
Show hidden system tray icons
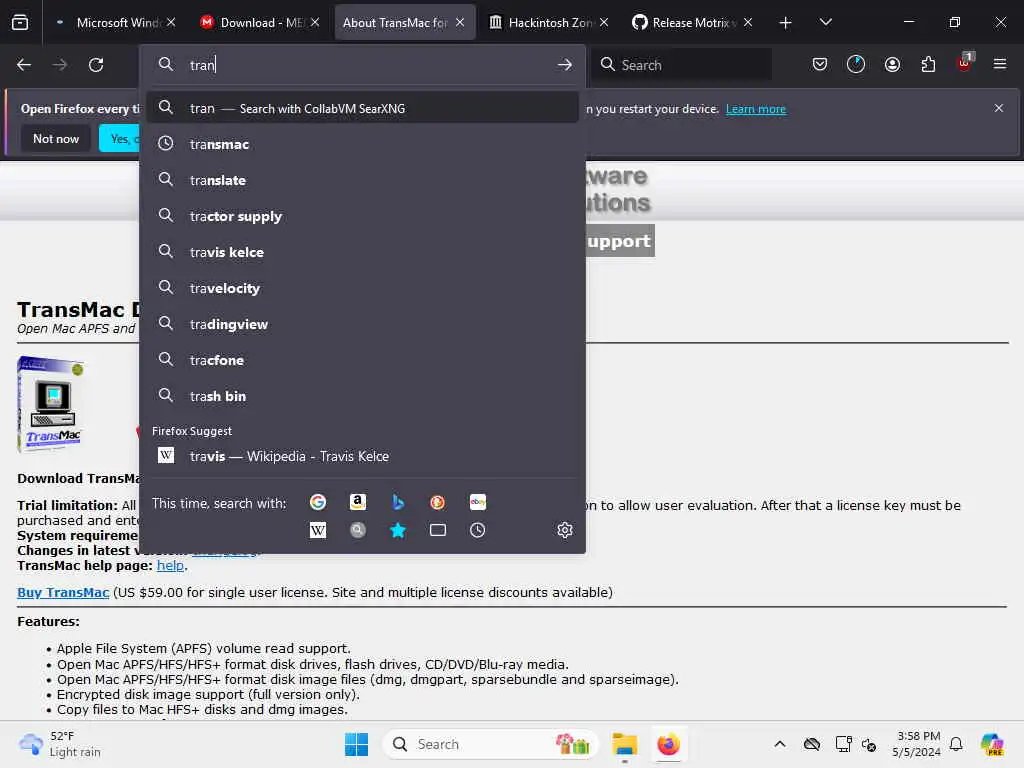[x=780, y=744]
